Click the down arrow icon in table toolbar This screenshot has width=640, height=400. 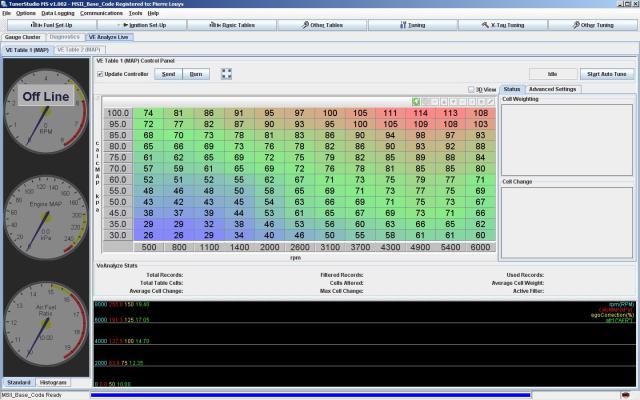click(453, 101)
